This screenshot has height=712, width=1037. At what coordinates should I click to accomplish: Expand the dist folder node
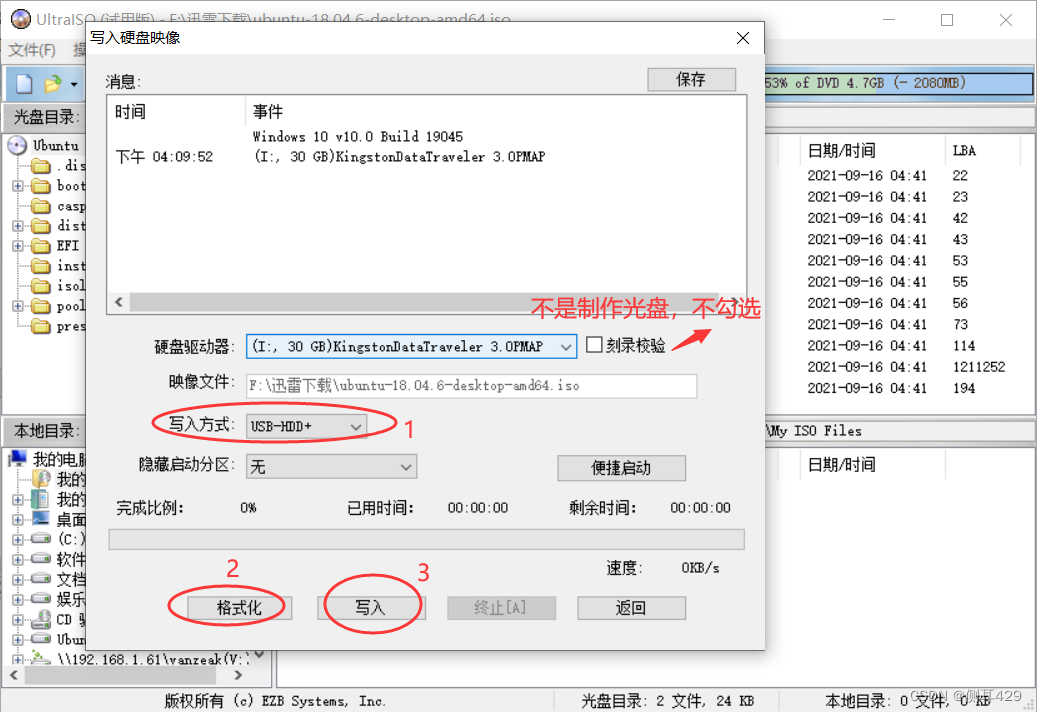click(x=18, y=225)
